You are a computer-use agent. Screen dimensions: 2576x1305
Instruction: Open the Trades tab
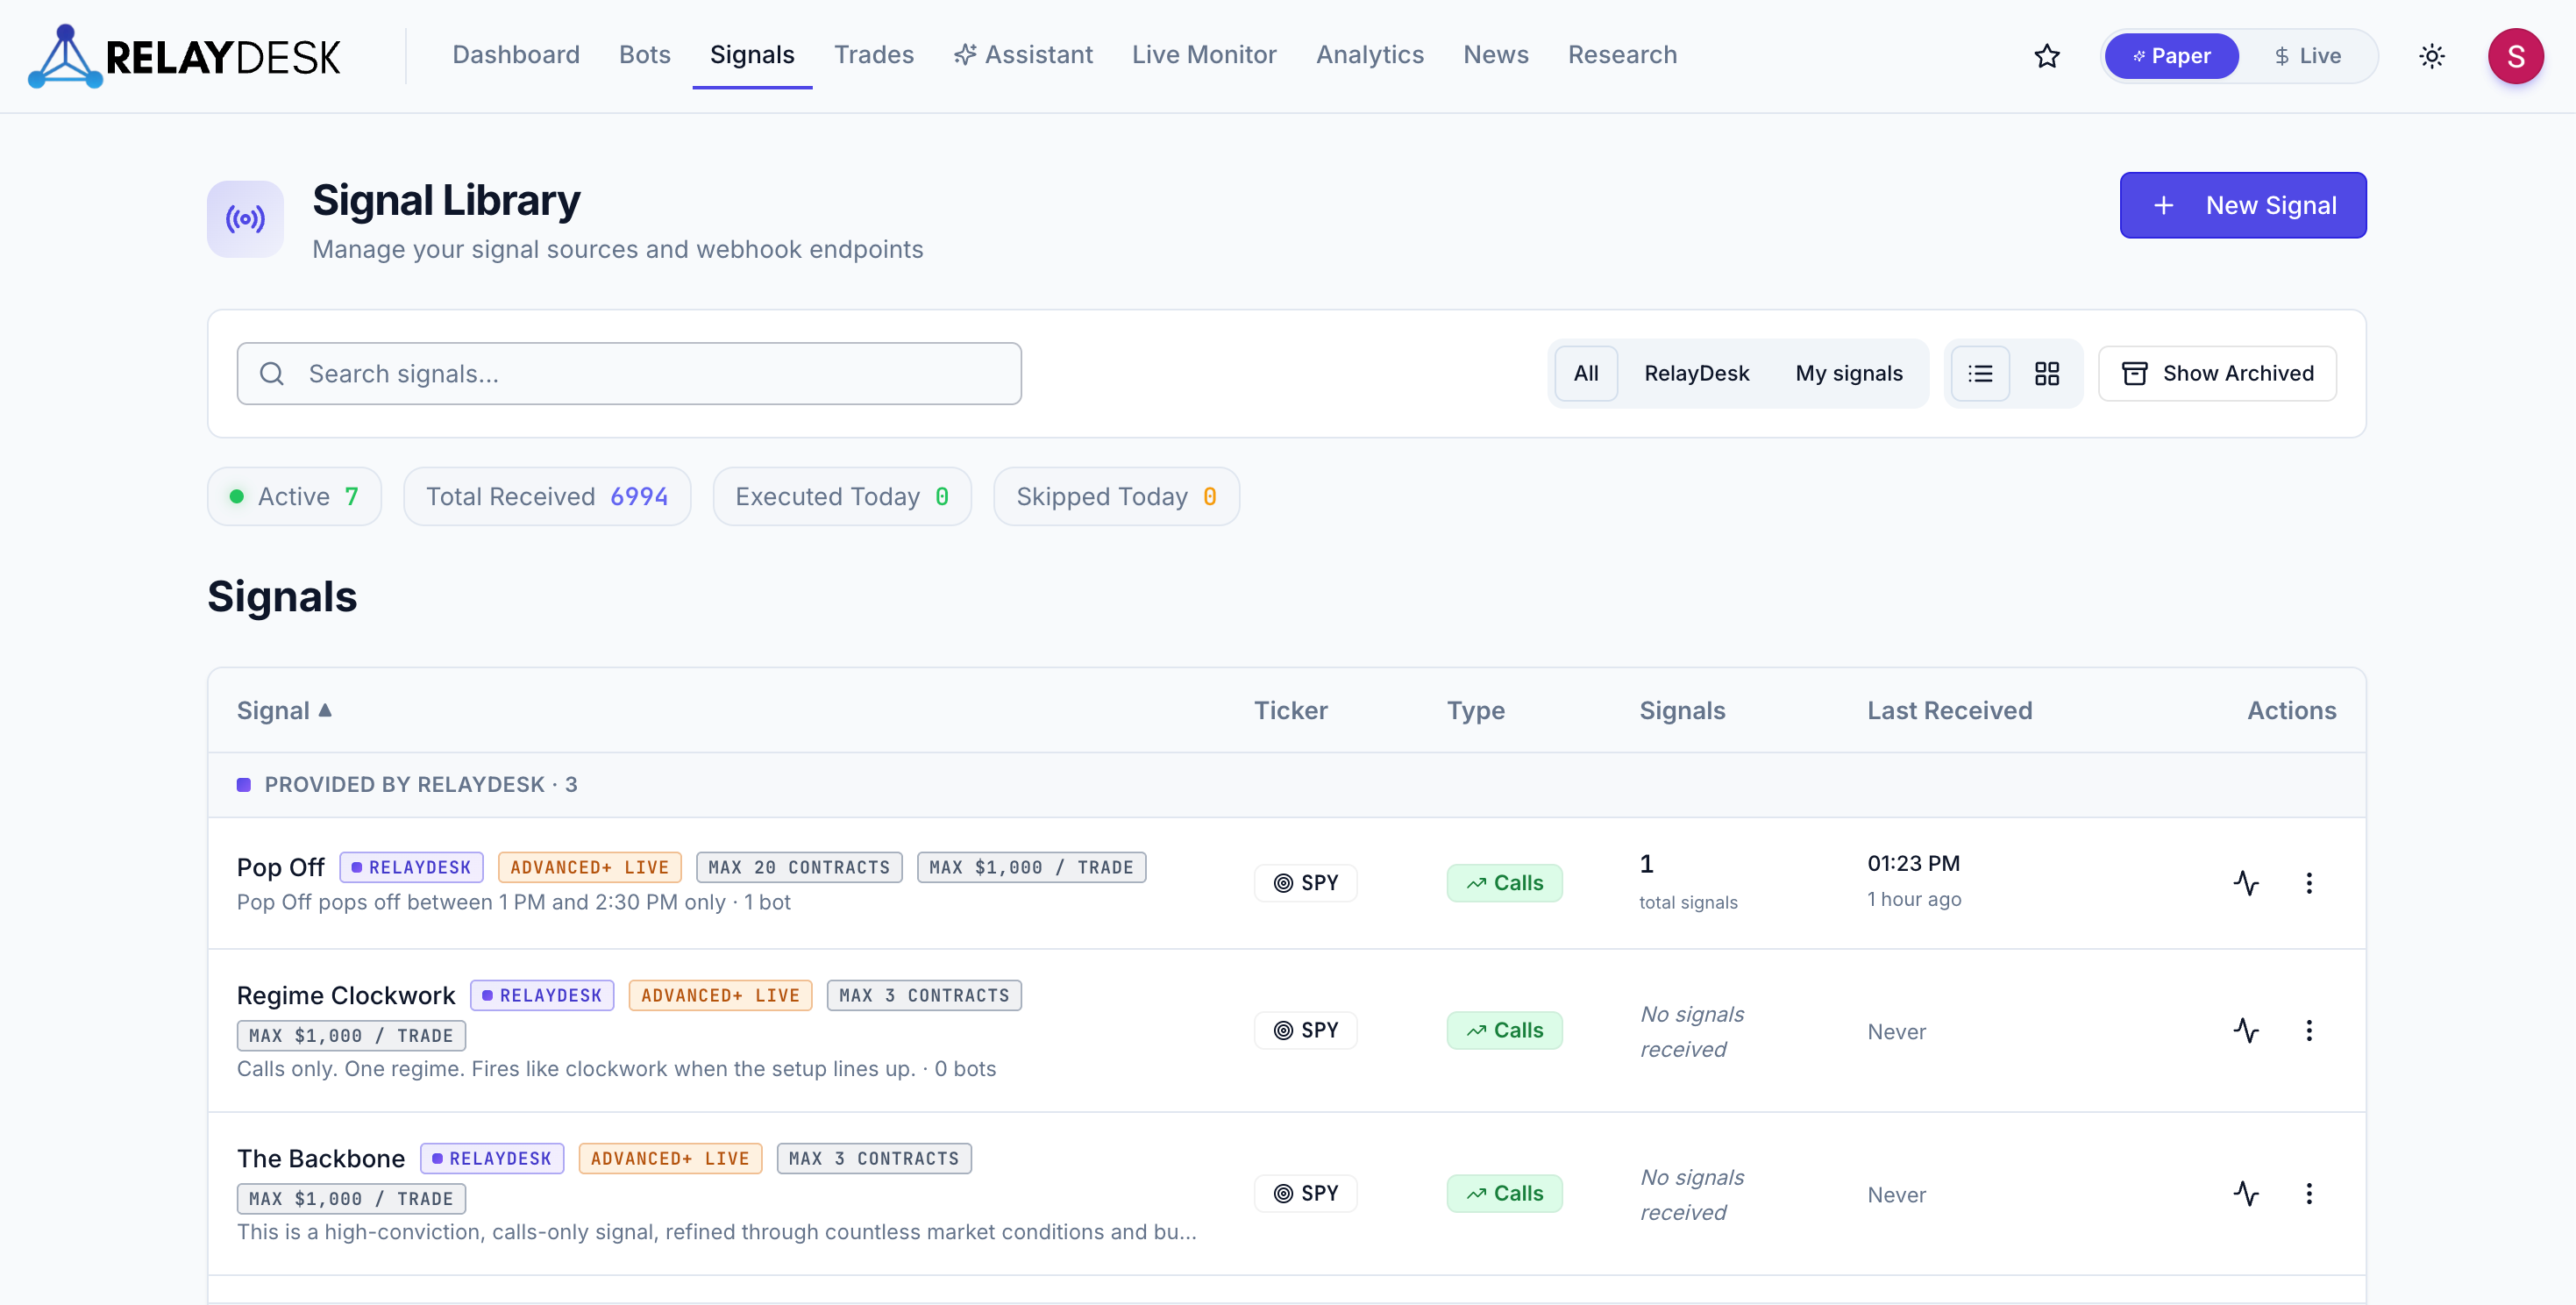[x=874, y=55]
